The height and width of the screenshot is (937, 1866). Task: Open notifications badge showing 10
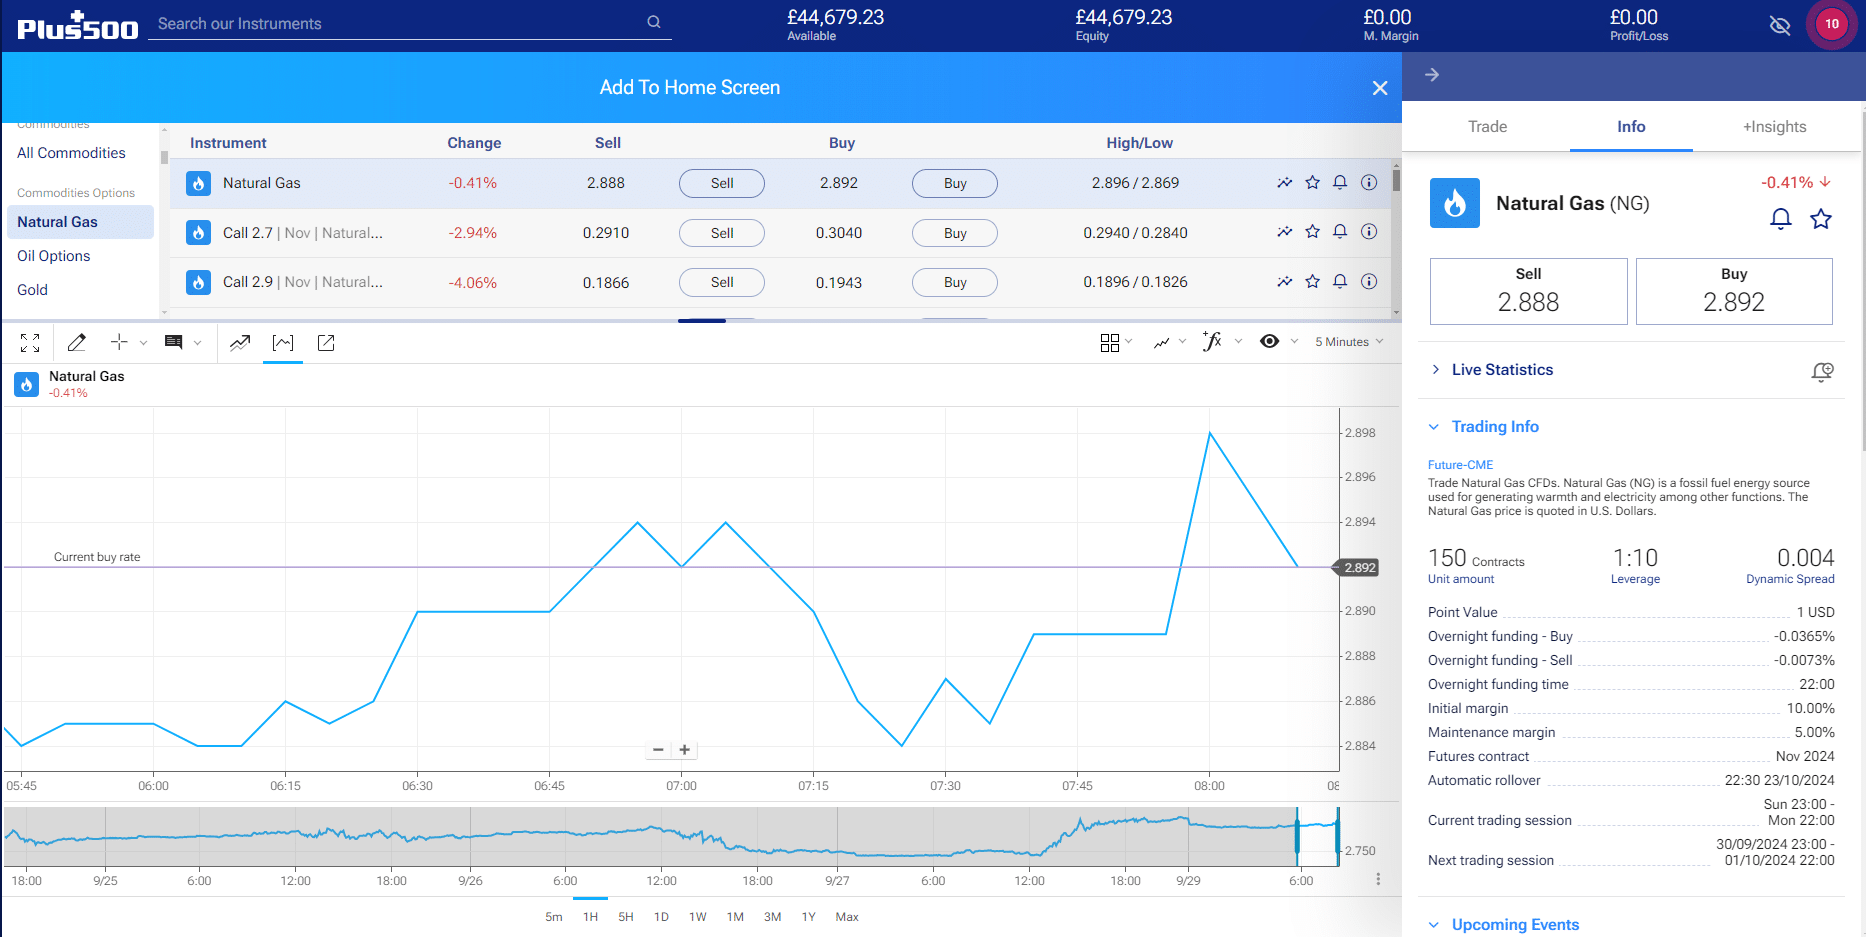point(1831,24)
